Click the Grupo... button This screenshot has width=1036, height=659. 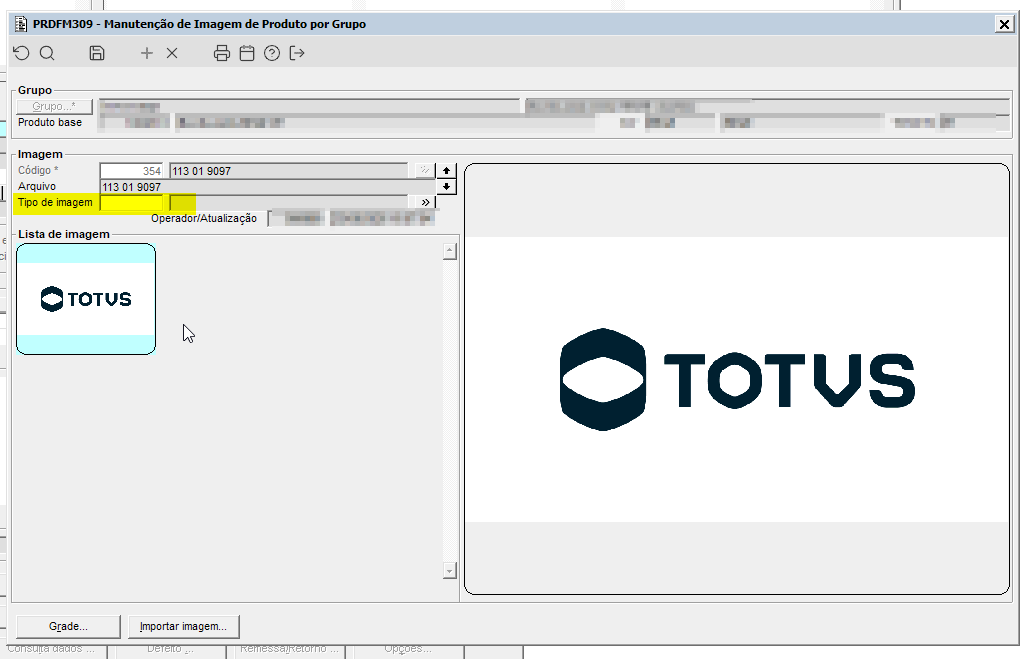coord(54,106)
